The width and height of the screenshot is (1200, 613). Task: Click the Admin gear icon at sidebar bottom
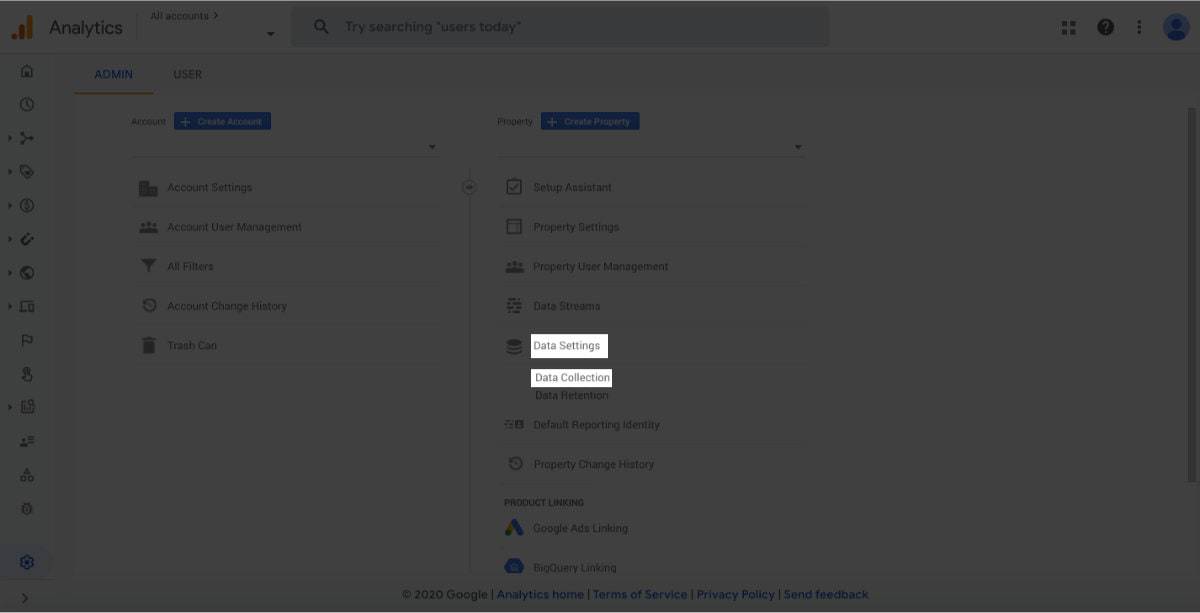coord(27,562)
